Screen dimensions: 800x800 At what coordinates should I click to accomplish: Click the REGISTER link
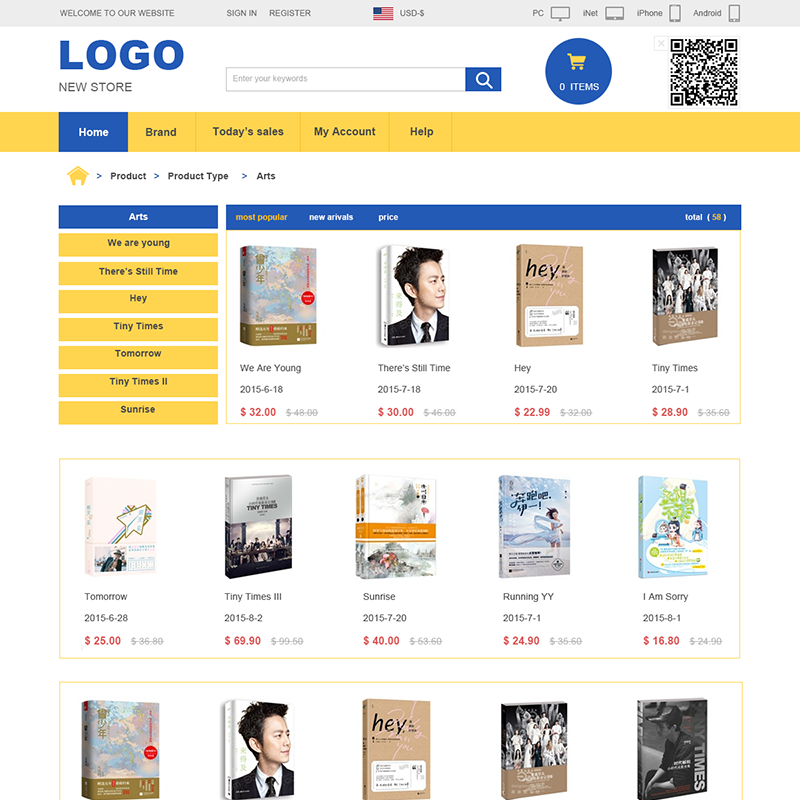[x=290, y=14]
